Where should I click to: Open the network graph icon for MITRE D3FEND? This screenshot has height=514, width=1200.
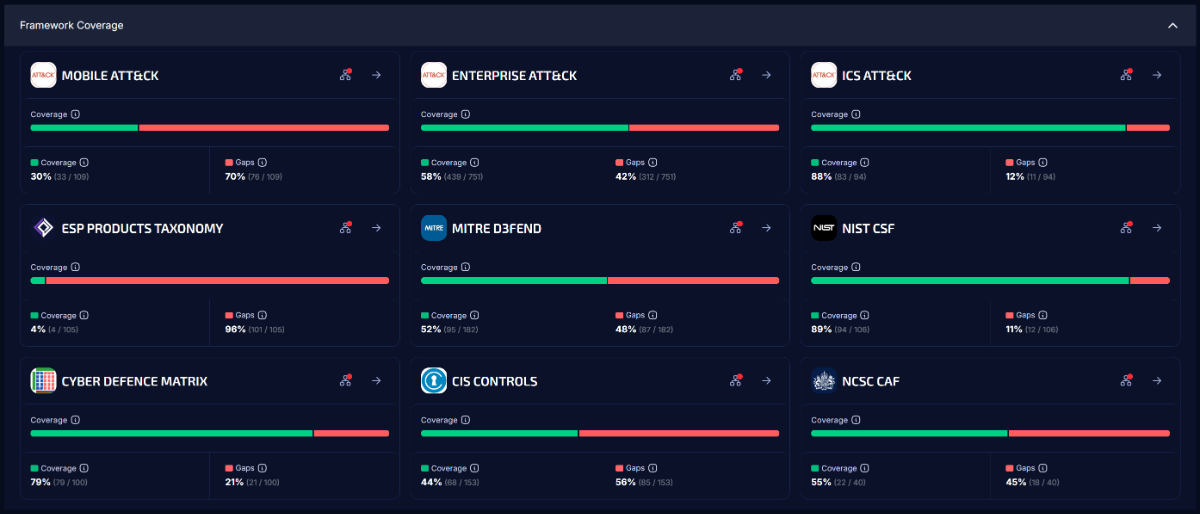(736, 228)
